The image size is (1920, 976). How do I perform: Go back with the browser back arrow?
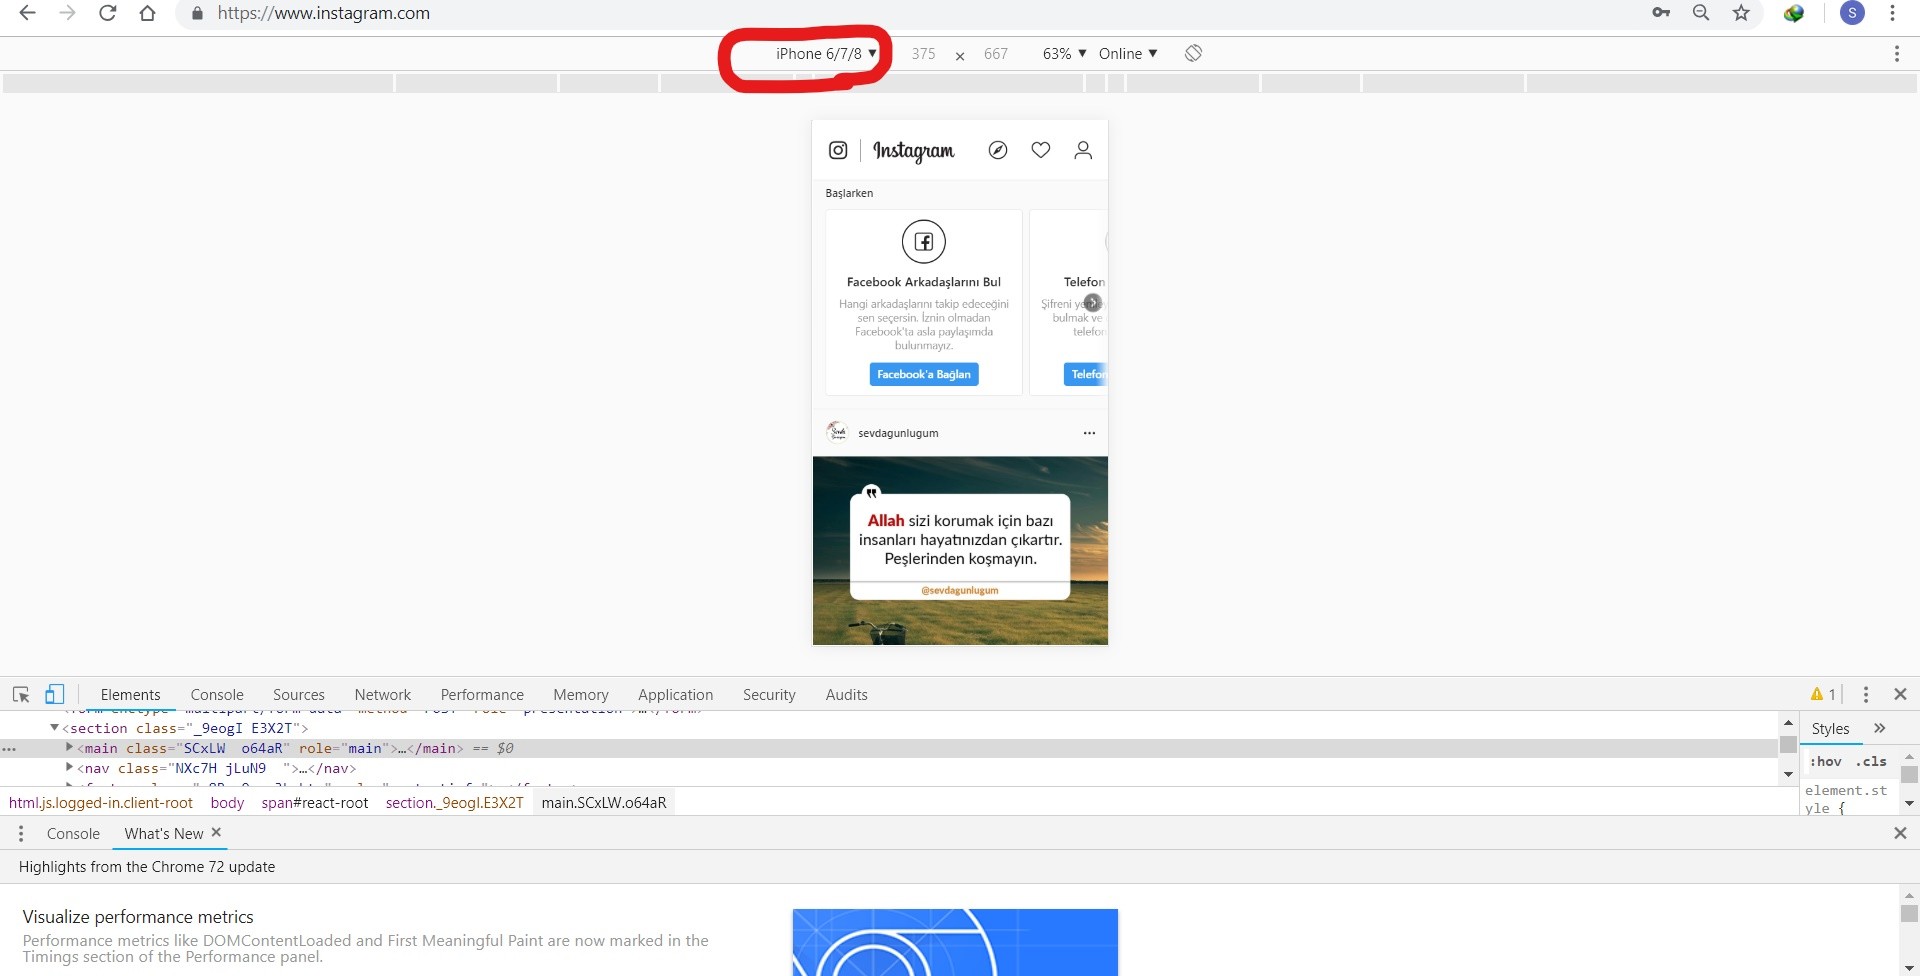tap(28, 13)
